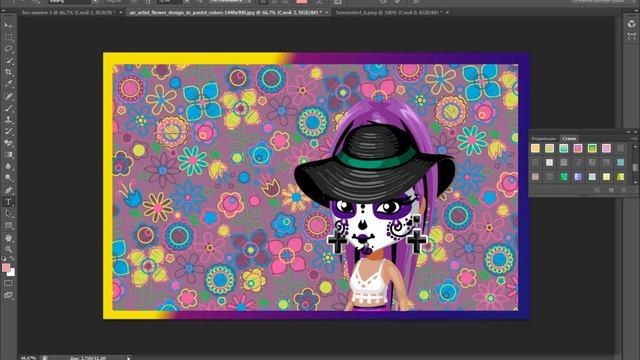The height and width of the screenshot is (360, 640).
Task: Apply the magenta-pink style in top row
Action: point(607,148)
